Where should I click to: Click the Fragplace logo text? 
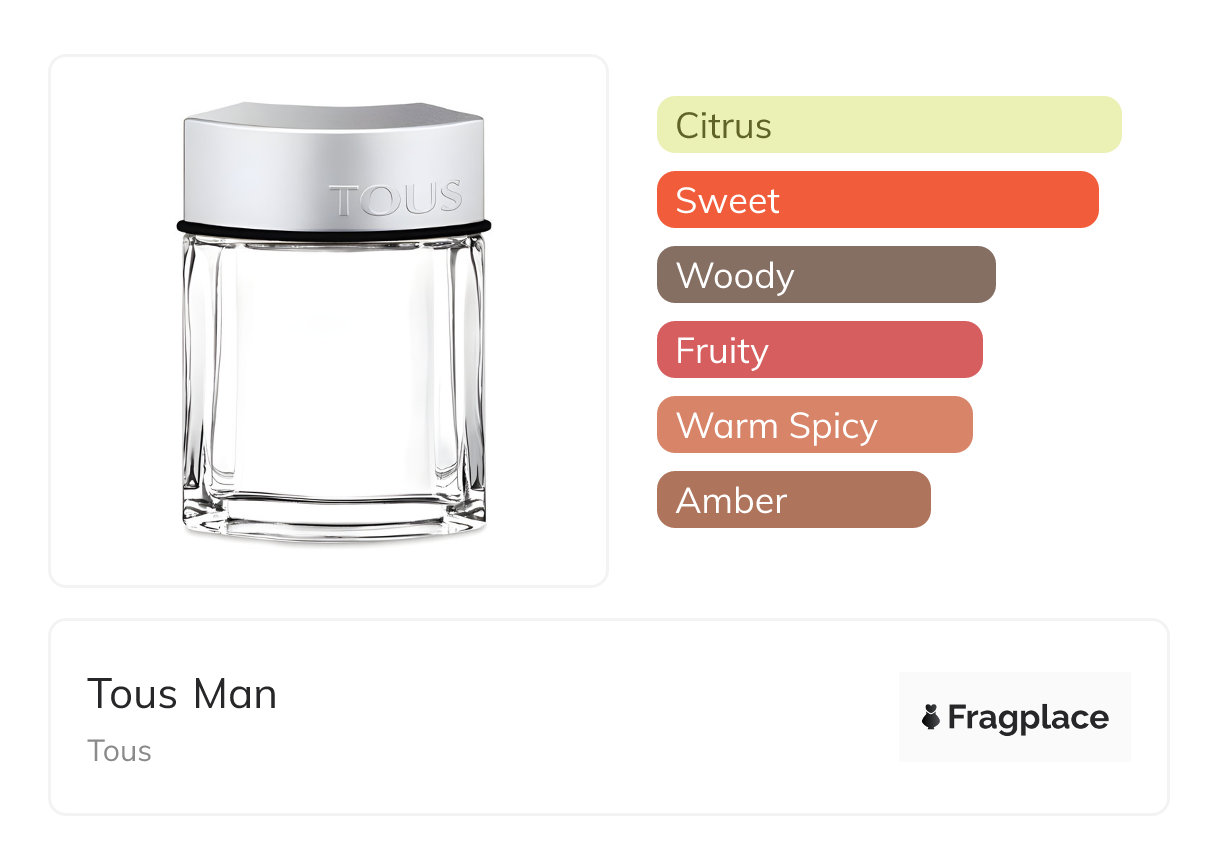click(1028, 717)
